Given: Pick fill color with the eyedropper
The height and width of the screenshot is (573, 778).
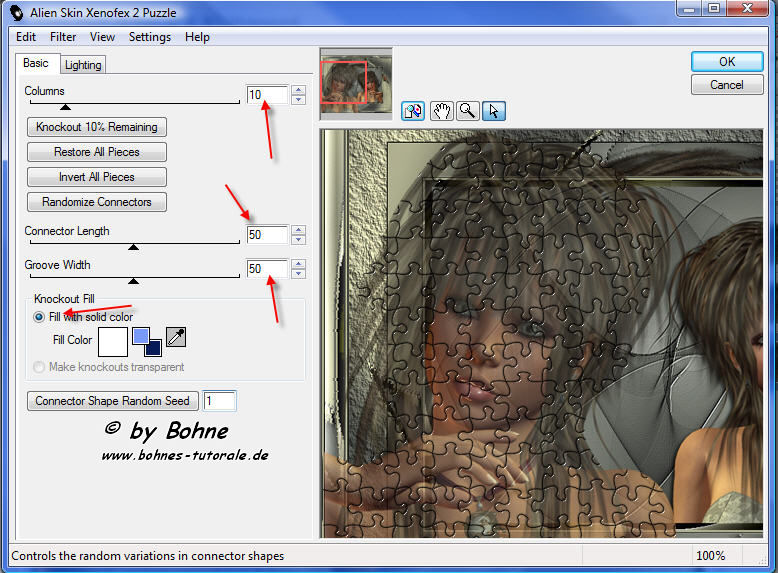Looking at the screenshot, I should click(x=176, y=337).
